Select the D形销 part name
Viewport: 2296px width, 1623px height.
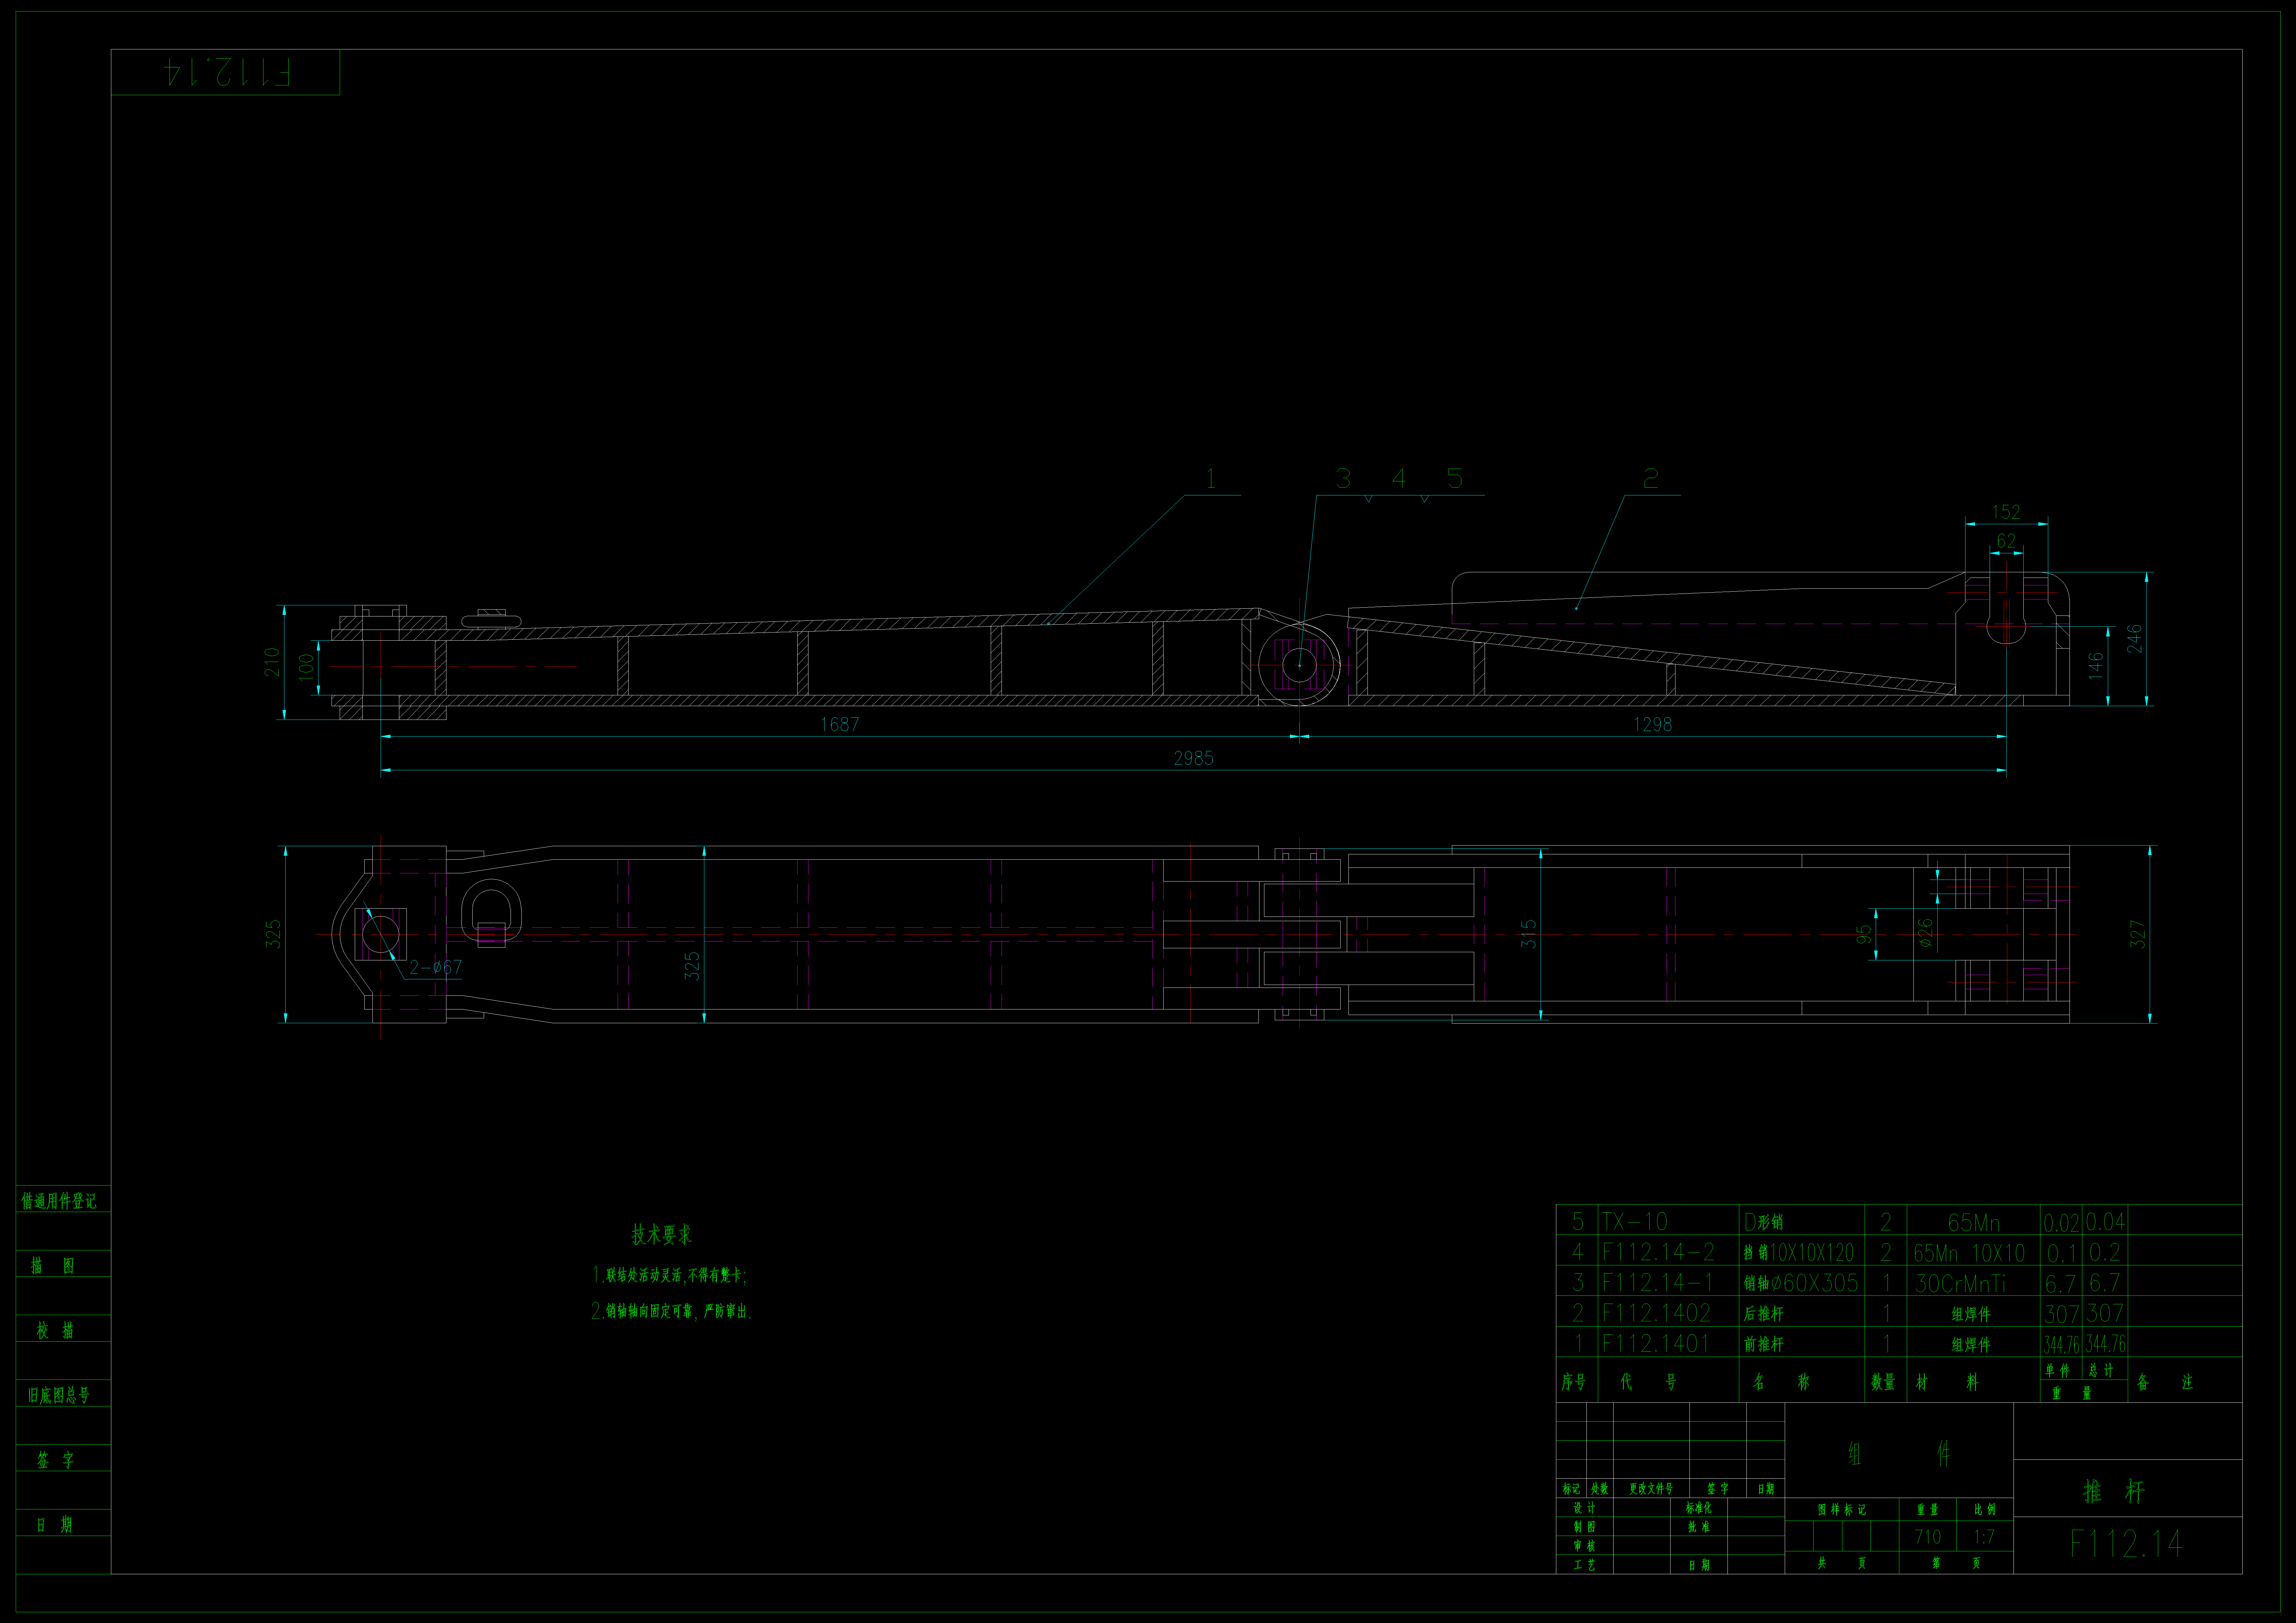(x=1764, y=1222)
